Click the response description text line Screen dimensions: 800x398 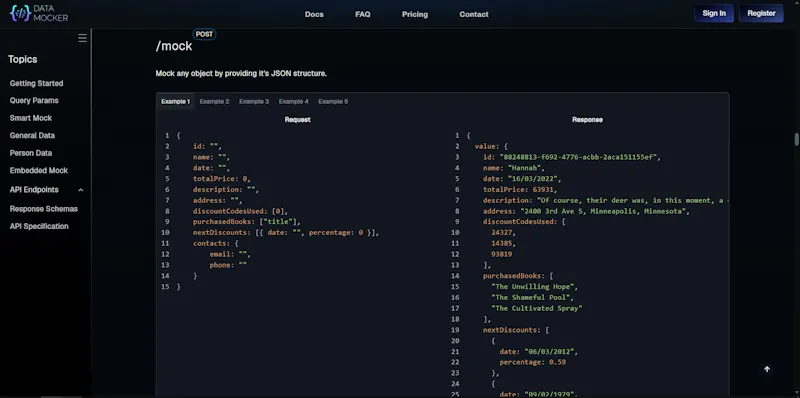click(x=606, y=200)
